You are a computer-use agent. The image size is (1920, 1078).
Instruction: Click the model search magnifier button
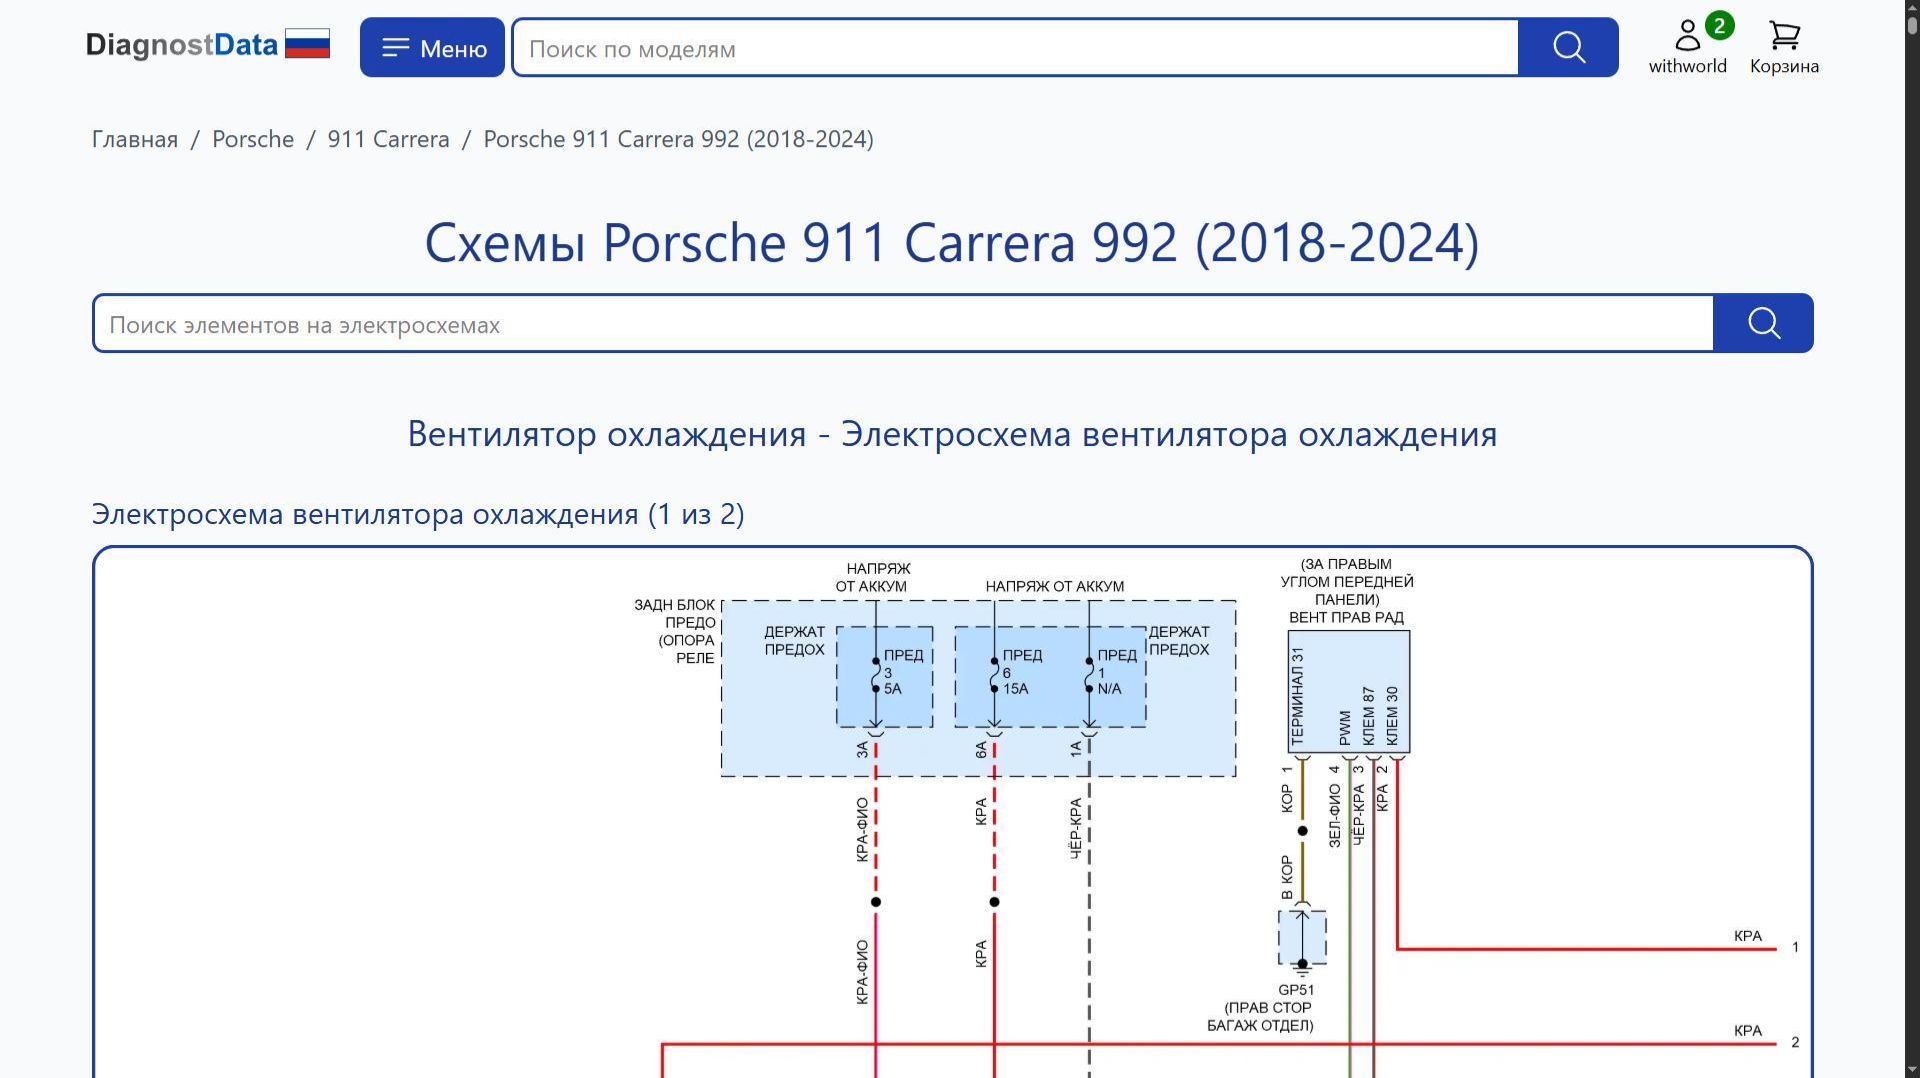click(x=1568, y=47)
